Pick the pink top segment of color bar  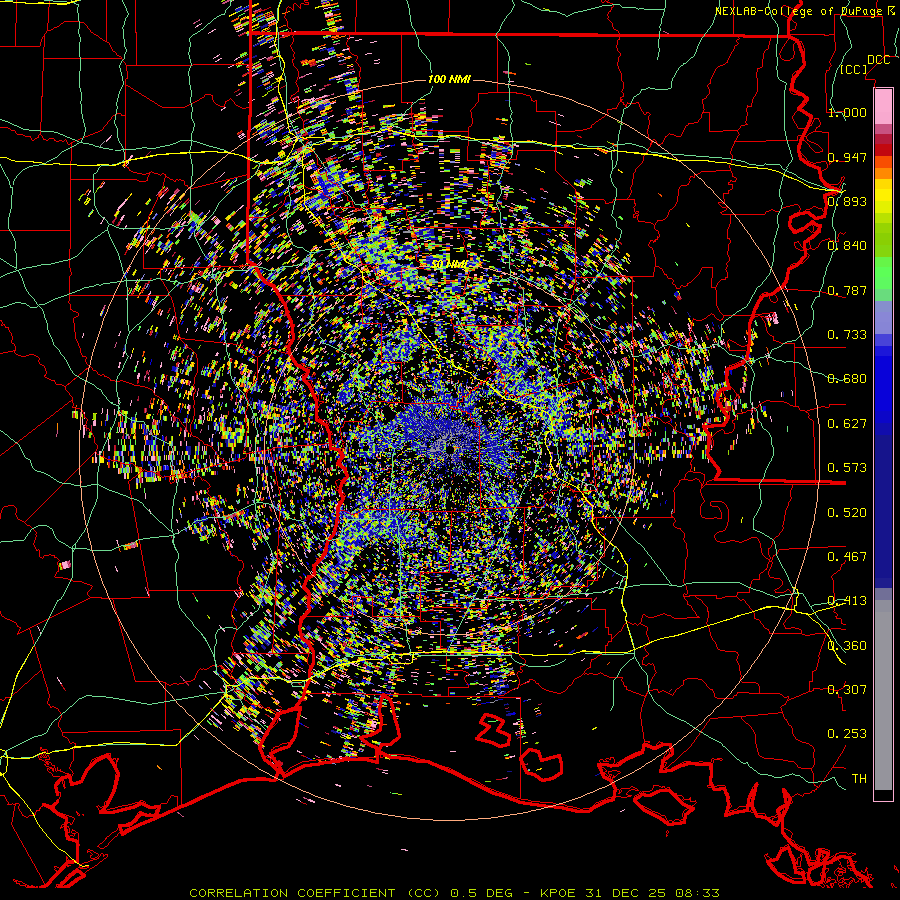tap(883, 106)
